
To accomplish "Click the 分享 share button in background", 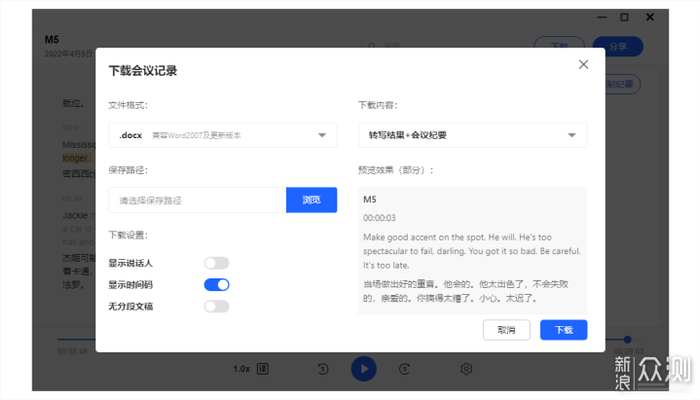I will tap(618, 46).
